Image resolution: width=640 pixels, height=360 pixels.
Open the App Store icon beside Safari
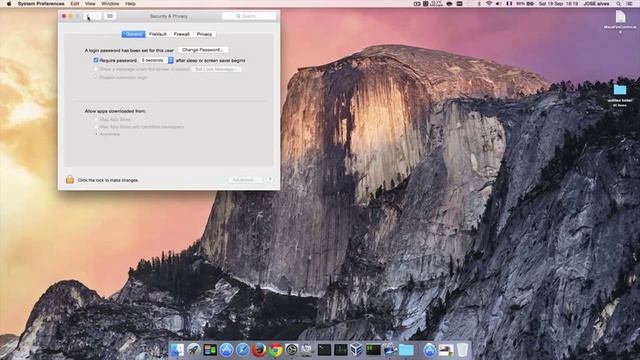(x=226, y=350)
